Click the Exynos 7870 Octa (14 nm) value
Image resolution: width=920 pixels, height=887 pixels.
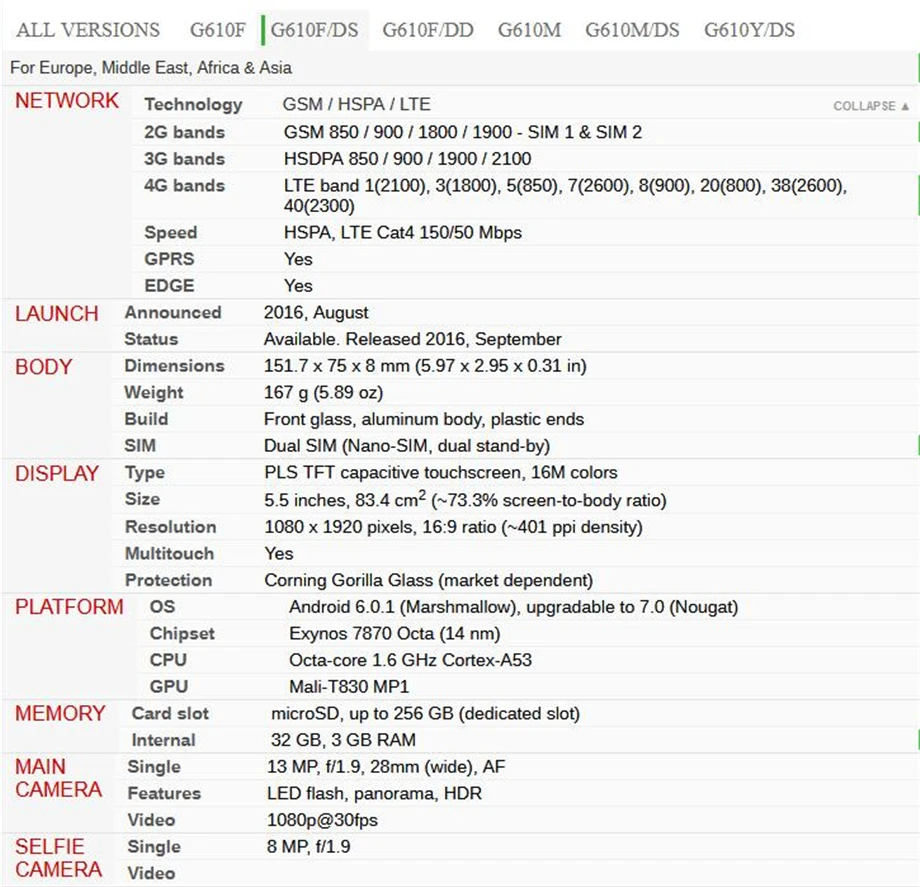[x=395, y=634]
